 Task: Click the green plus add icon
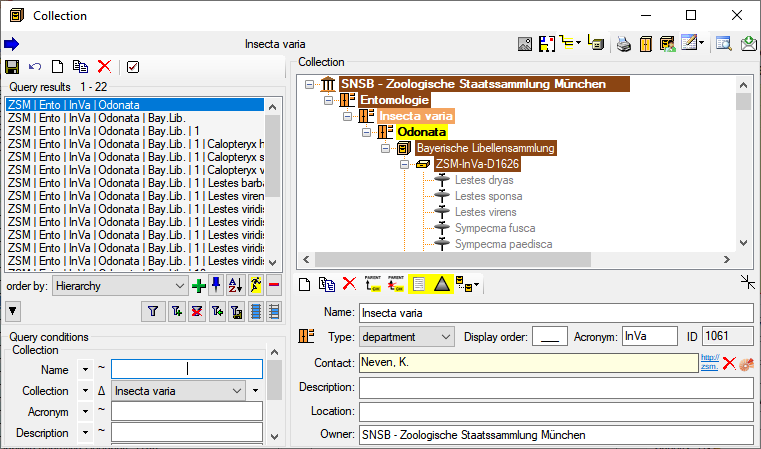pyautogui.click(x=199, y=286)
